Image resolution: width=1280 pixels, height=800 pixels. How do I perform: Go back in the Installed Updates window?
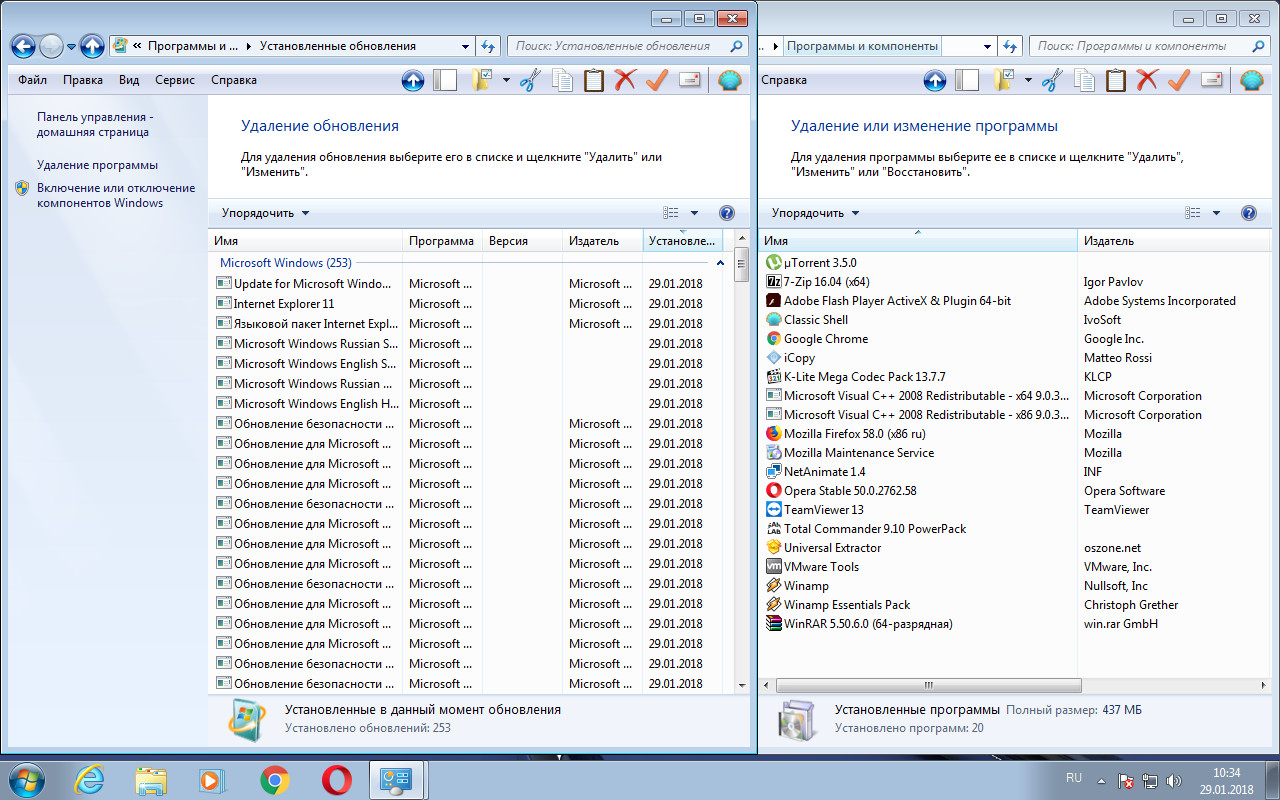(24, 46)
